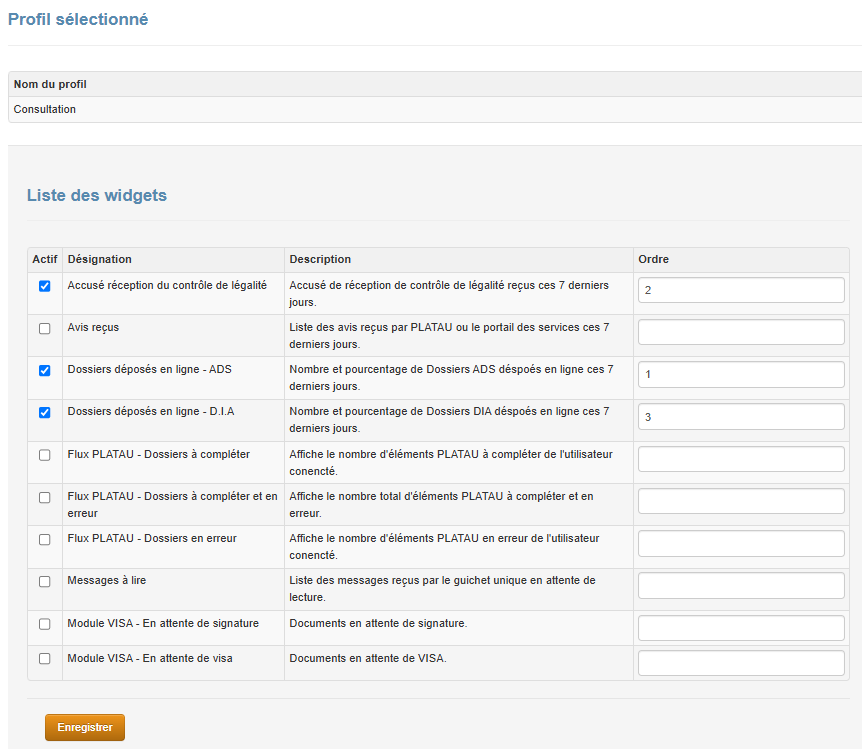The height and width of the screenshot is (749, 862).
Task: Uncheck the Accusé réception du contrôle de légalité checkbox
Action: [x=44, y=286]
